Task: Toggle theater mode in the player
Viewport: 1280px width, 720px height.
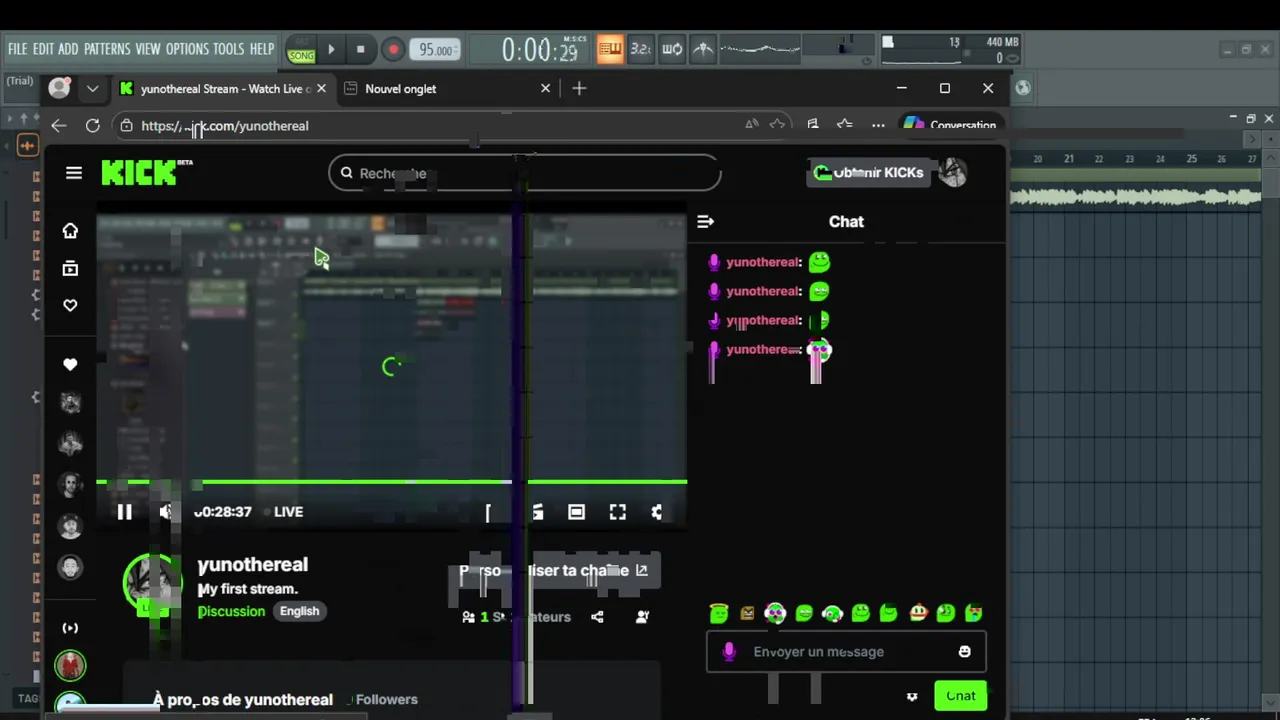Action: point(576,512)
